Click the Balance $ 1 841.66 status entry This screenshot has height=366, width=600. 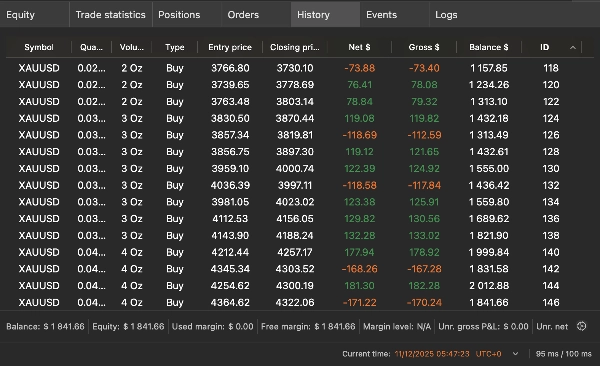45,327
